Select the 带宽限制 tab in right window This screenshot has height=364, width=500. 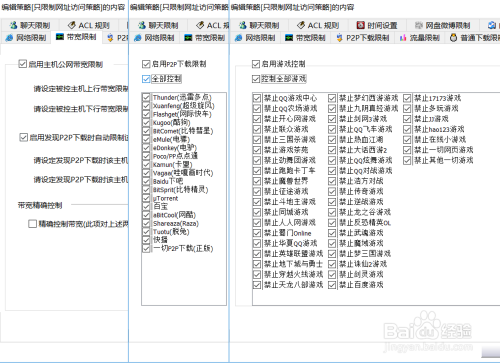[x=305, y=38]
